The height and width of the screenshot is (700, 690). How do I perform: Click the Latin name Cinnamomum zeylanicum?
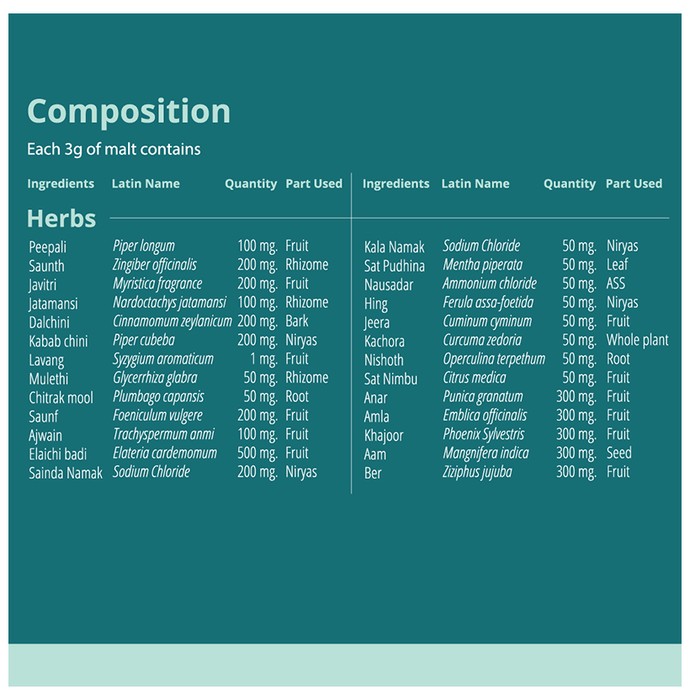pos(172,322)
